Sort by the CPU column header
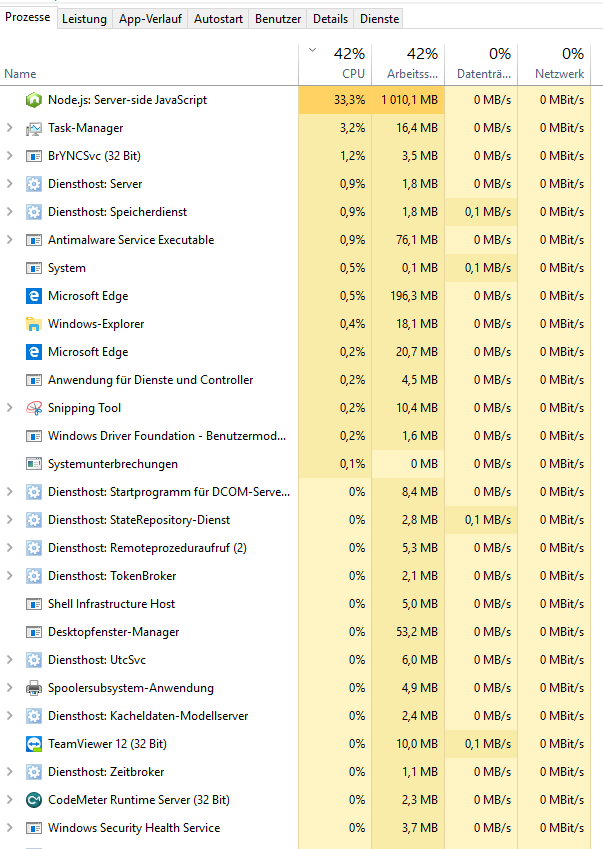The width and height of the screenshot is (603, 849). coord(335,64)
